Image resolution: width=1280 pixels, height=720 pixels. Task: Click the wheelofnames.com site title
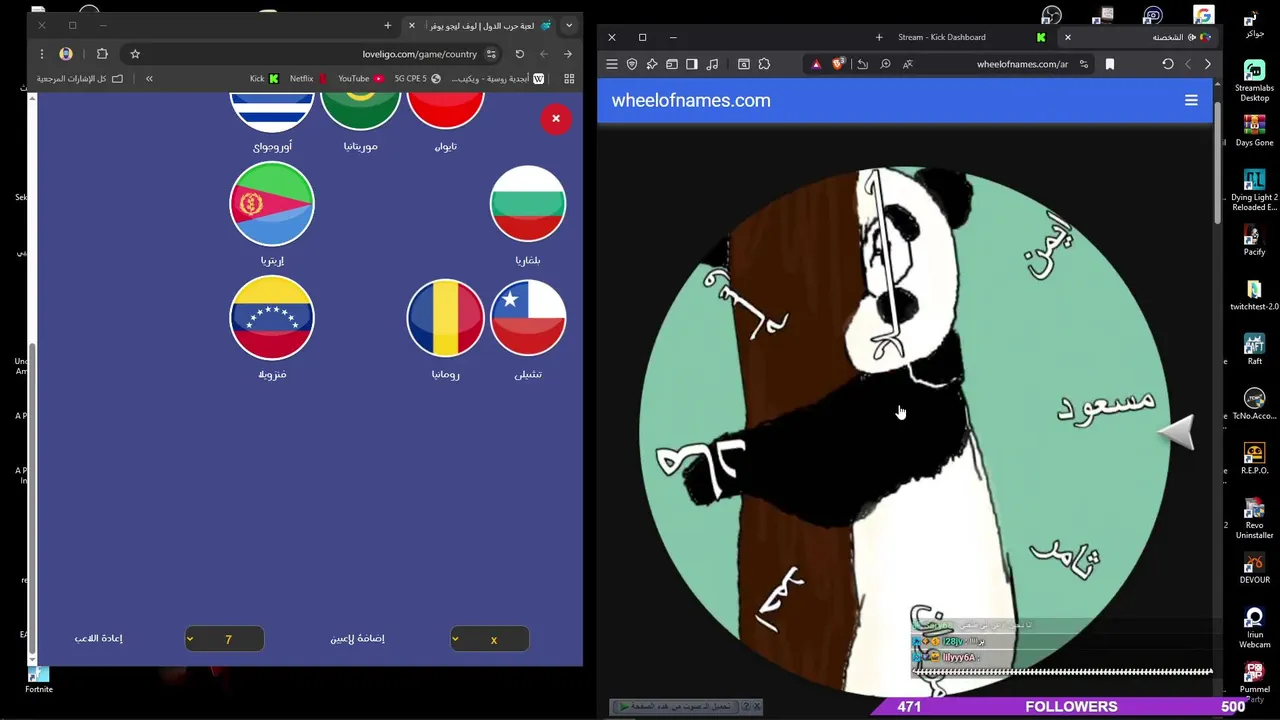(691, 100)
